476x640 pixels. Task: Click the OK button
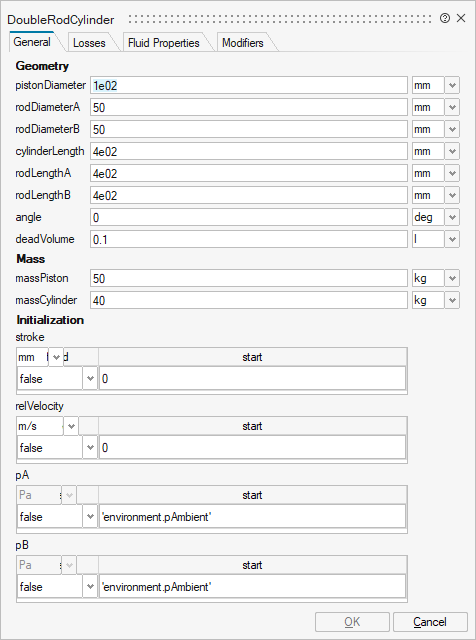pyautogui.click(x=352, y=622)
